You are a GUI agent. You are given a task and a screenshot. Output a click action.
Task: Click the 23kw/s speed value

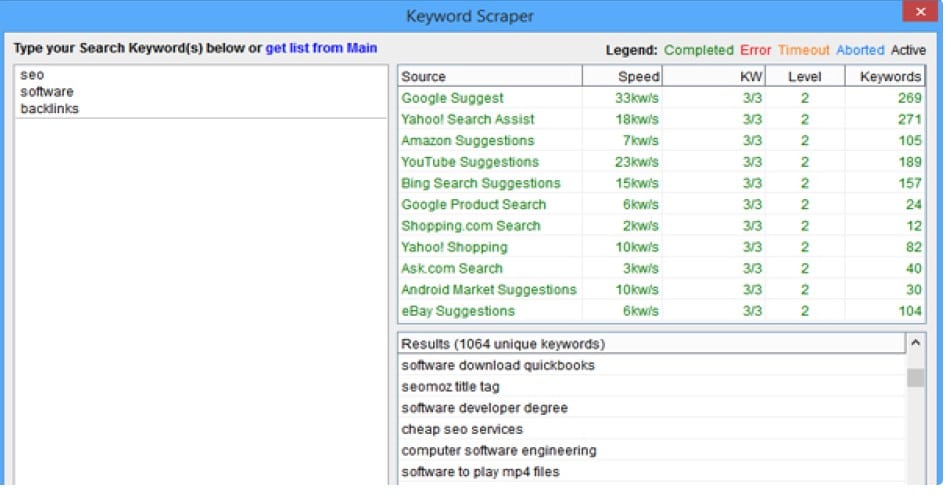click(x=636, y=162)
